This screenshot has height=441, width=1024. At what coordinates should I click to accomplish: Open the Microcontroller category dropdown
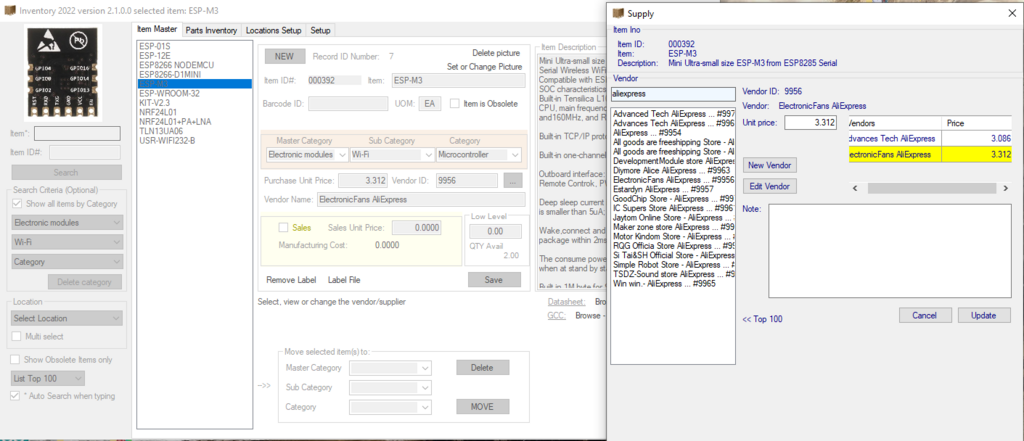(479, 155)
